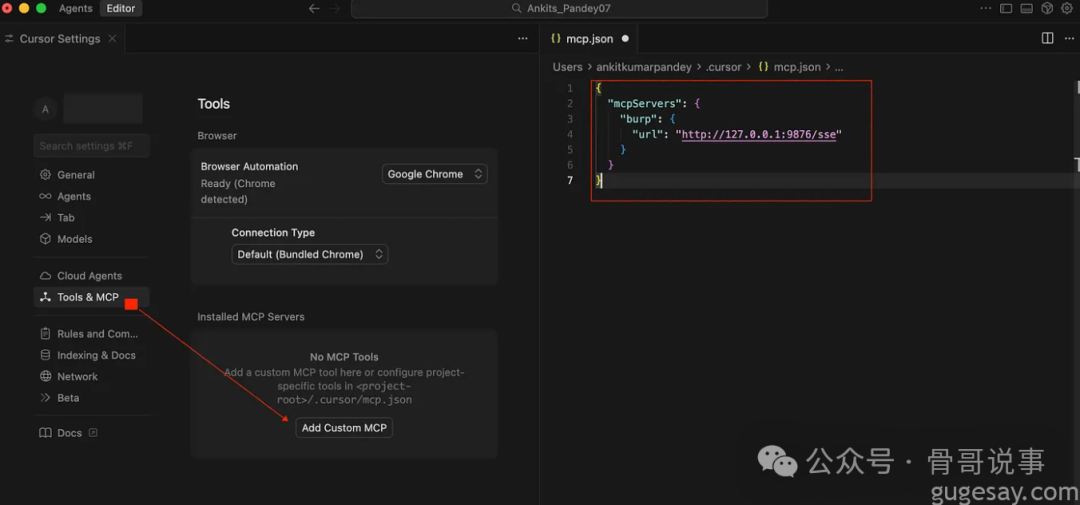This screenshot has height=505, width=1080.
Task: Open the Beta settings section
Action: (67, 398)
